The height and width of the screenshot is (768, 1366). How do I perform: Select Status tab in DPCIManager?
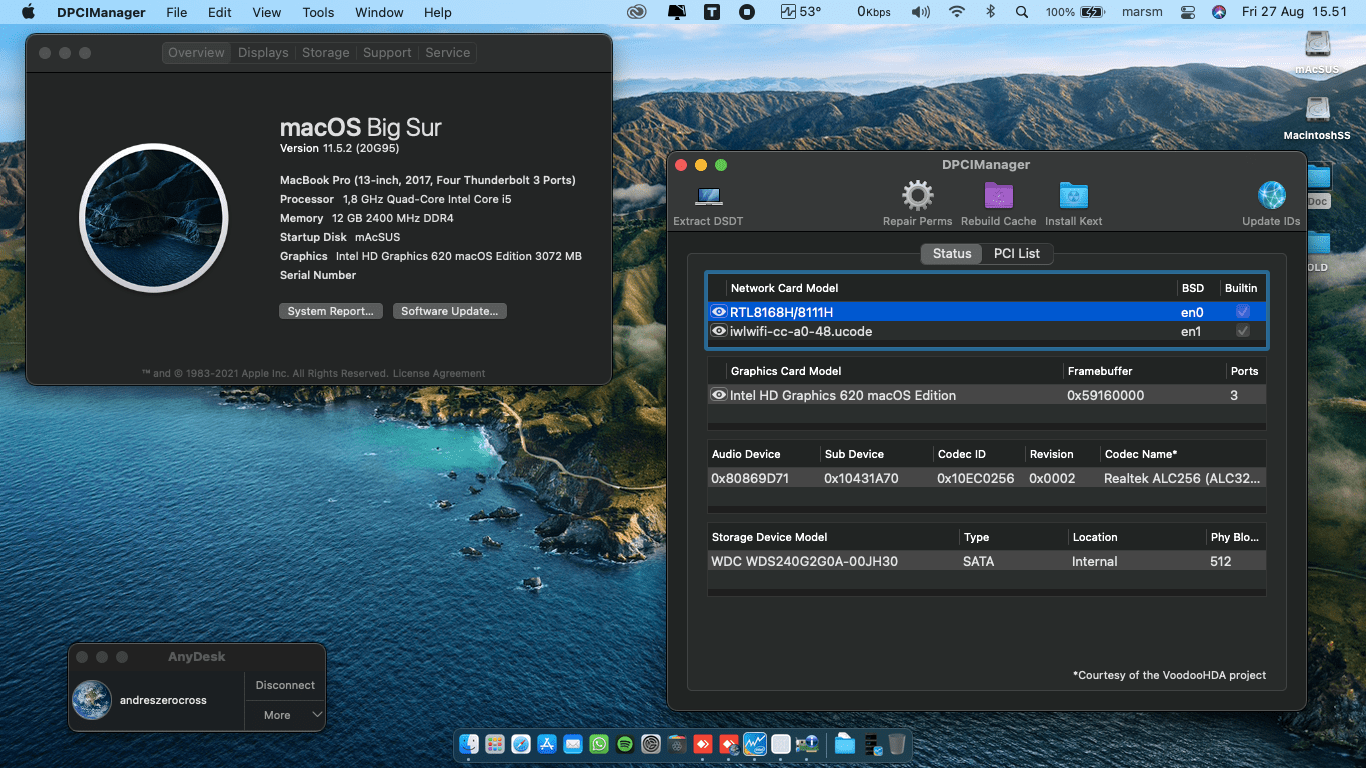[x=952, y=253]
